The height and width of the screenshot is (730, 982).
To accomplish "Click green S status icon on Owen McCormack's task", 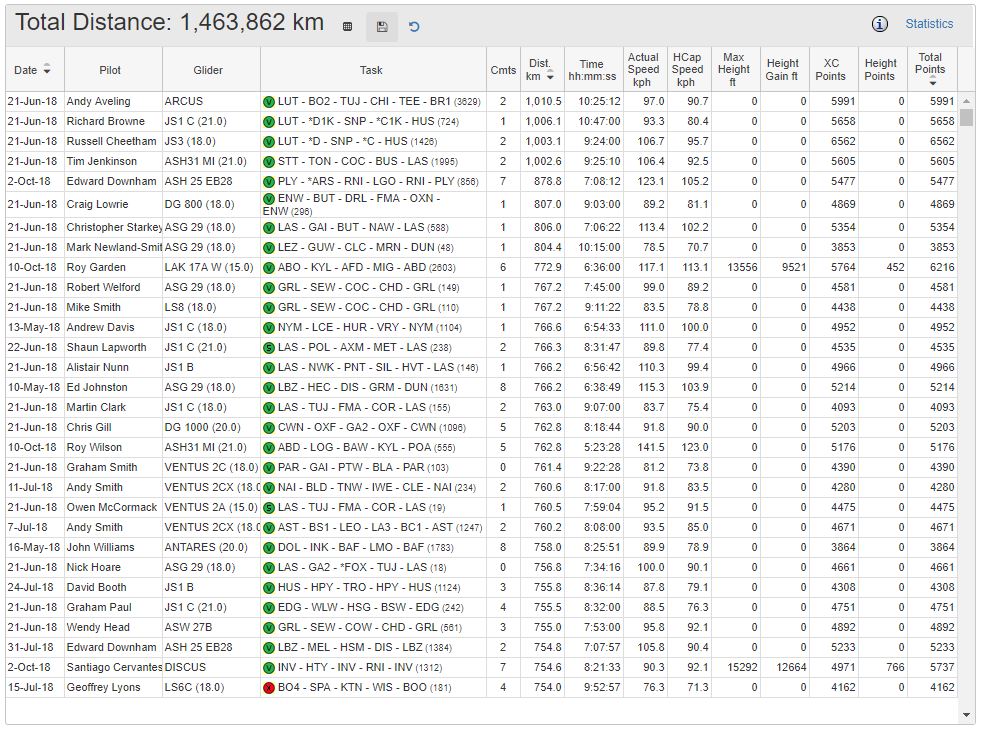I will tap(268, 508).
